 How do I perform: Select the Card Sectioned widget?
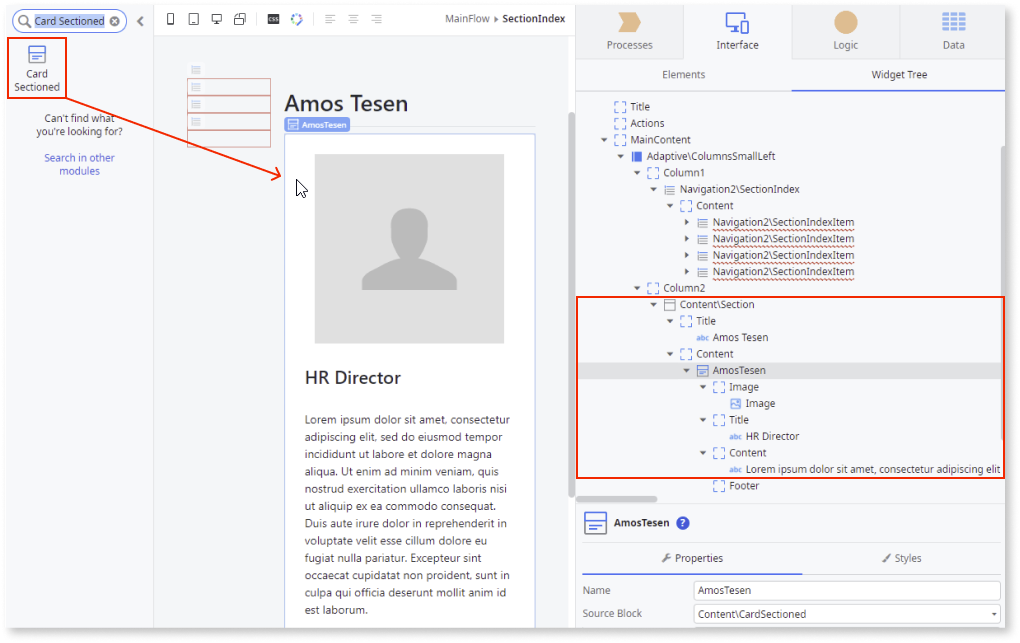pyautogui.click(x=36, y=67)
